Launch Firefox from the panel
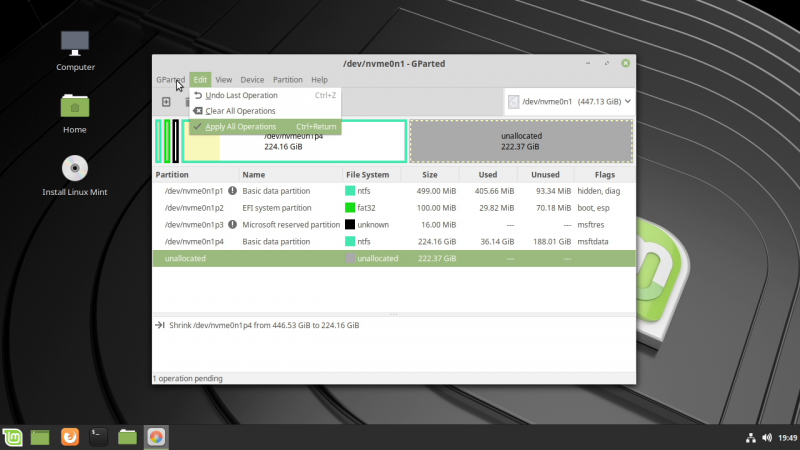800x450 pixels. coord(70,437)
